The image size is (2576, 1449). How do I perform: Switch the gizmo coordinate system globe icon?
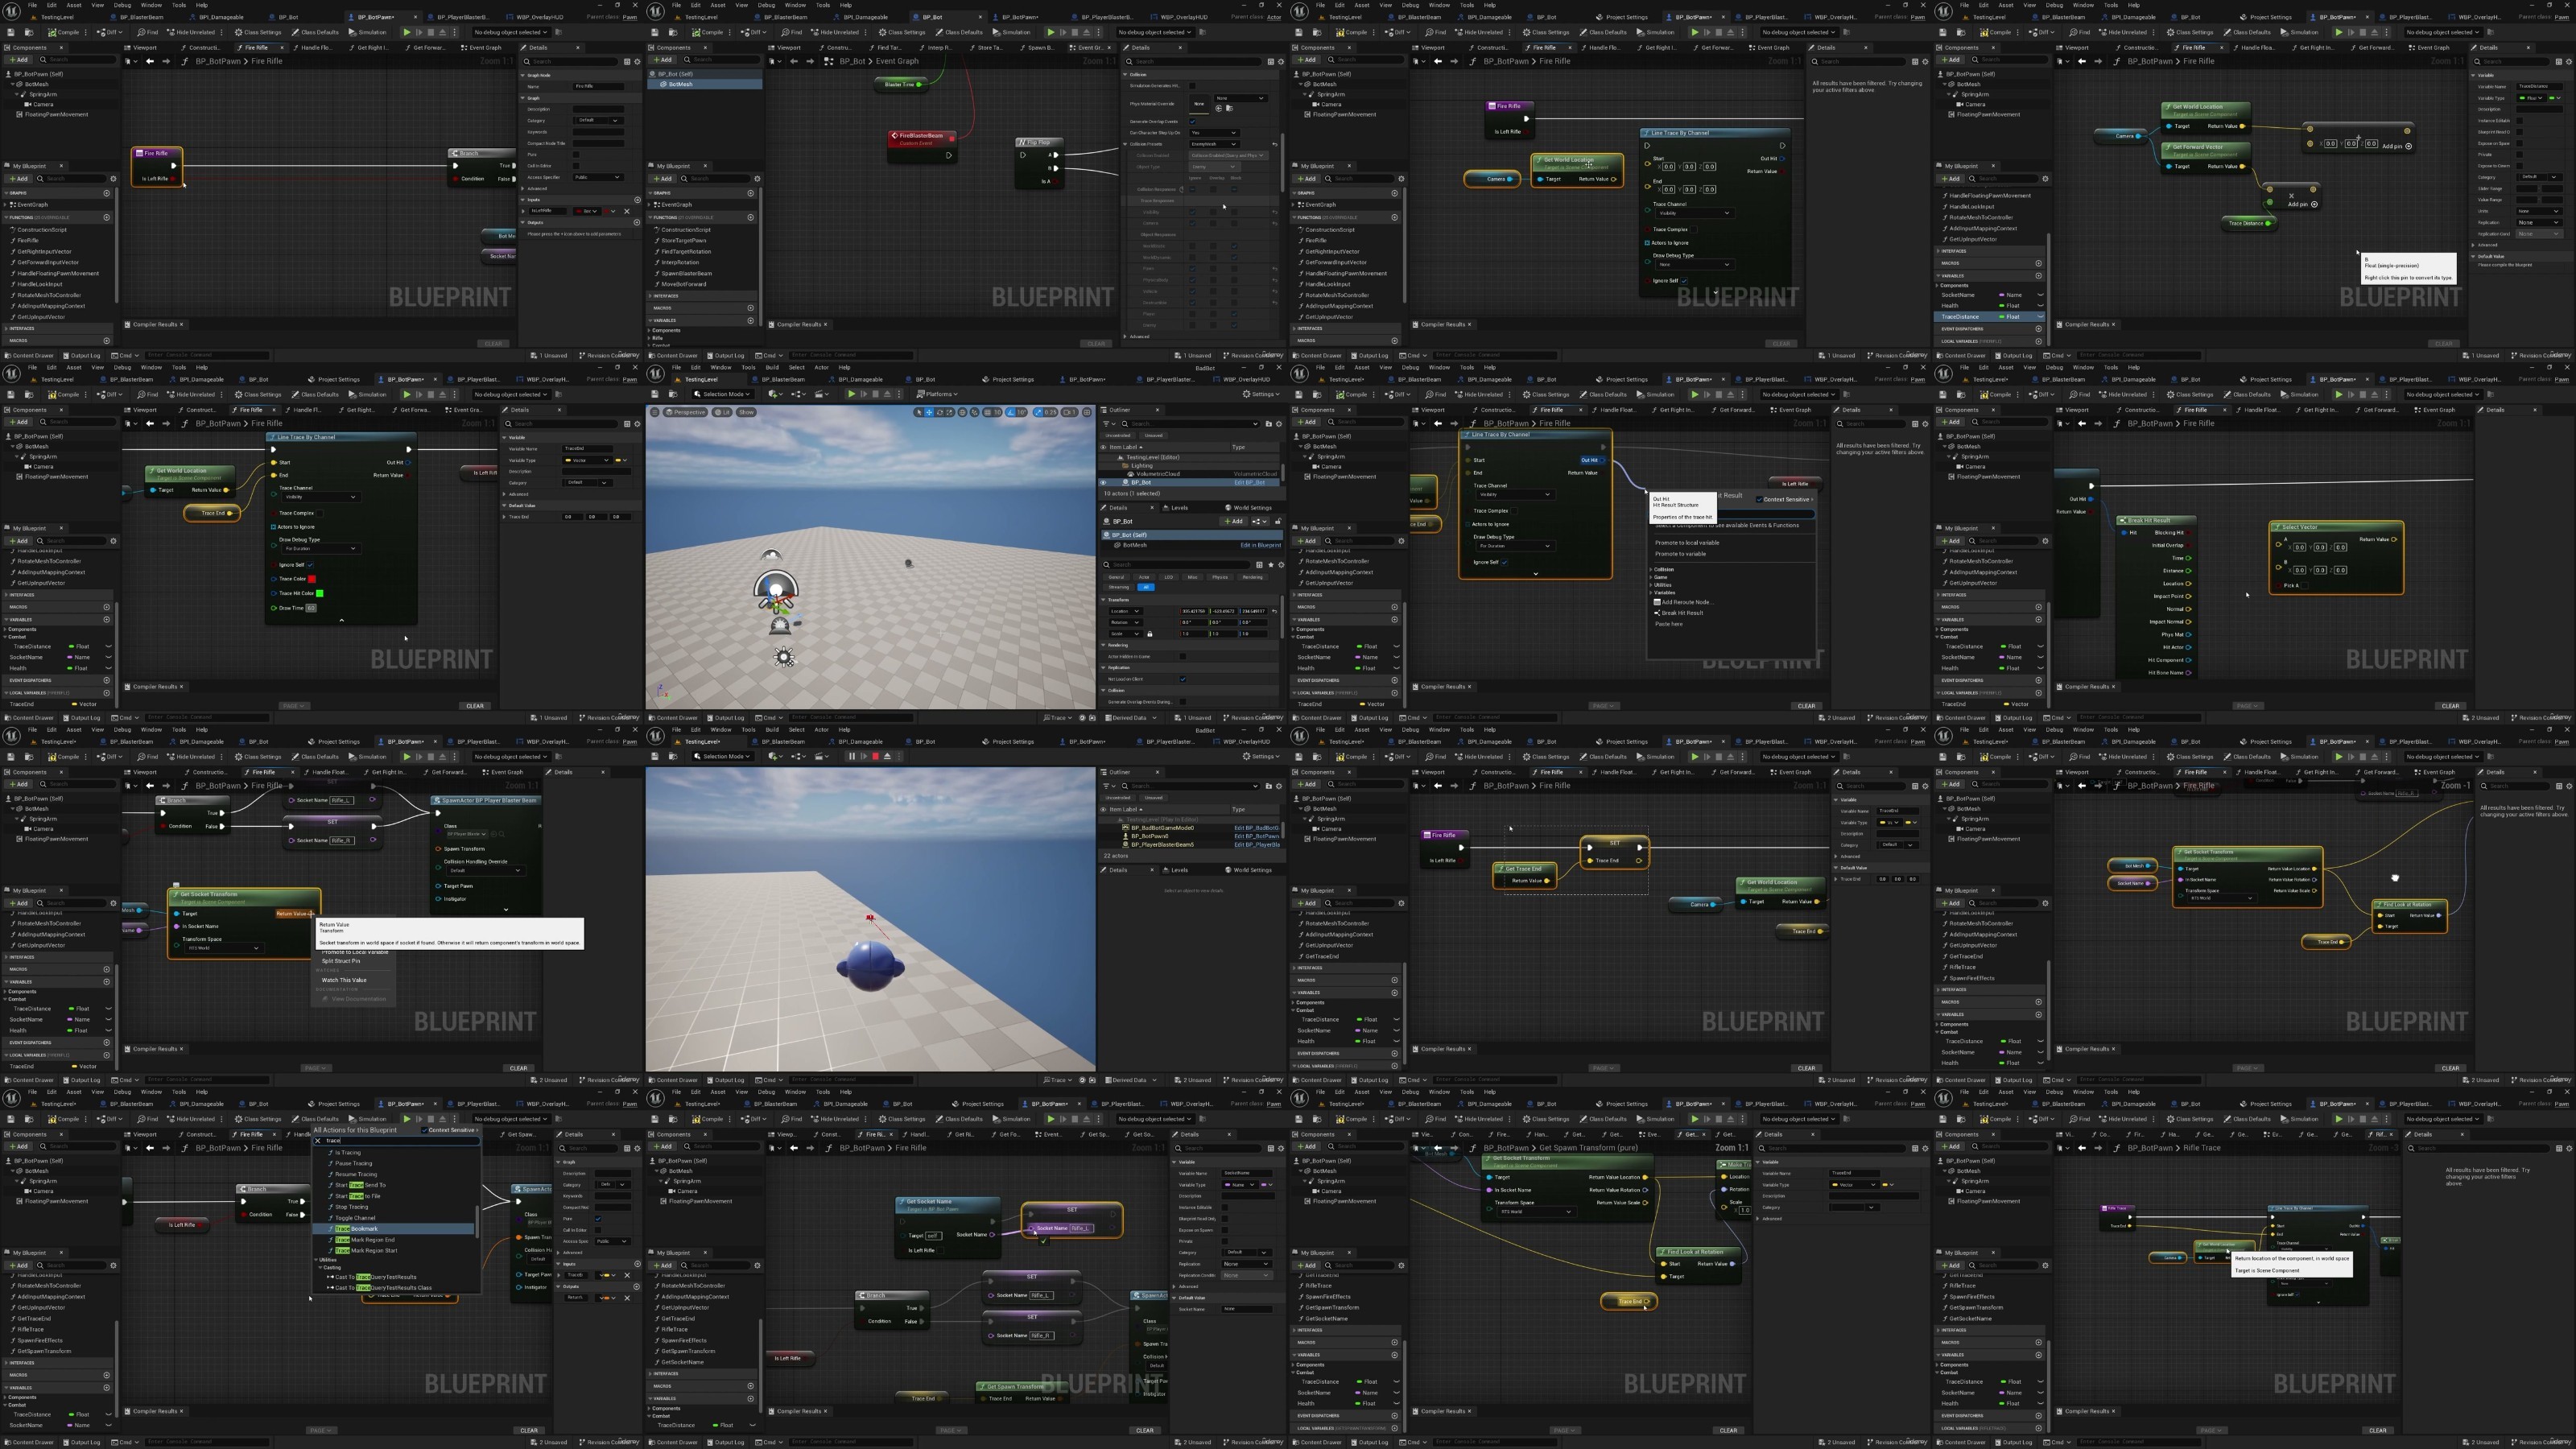tap(963, 412)
